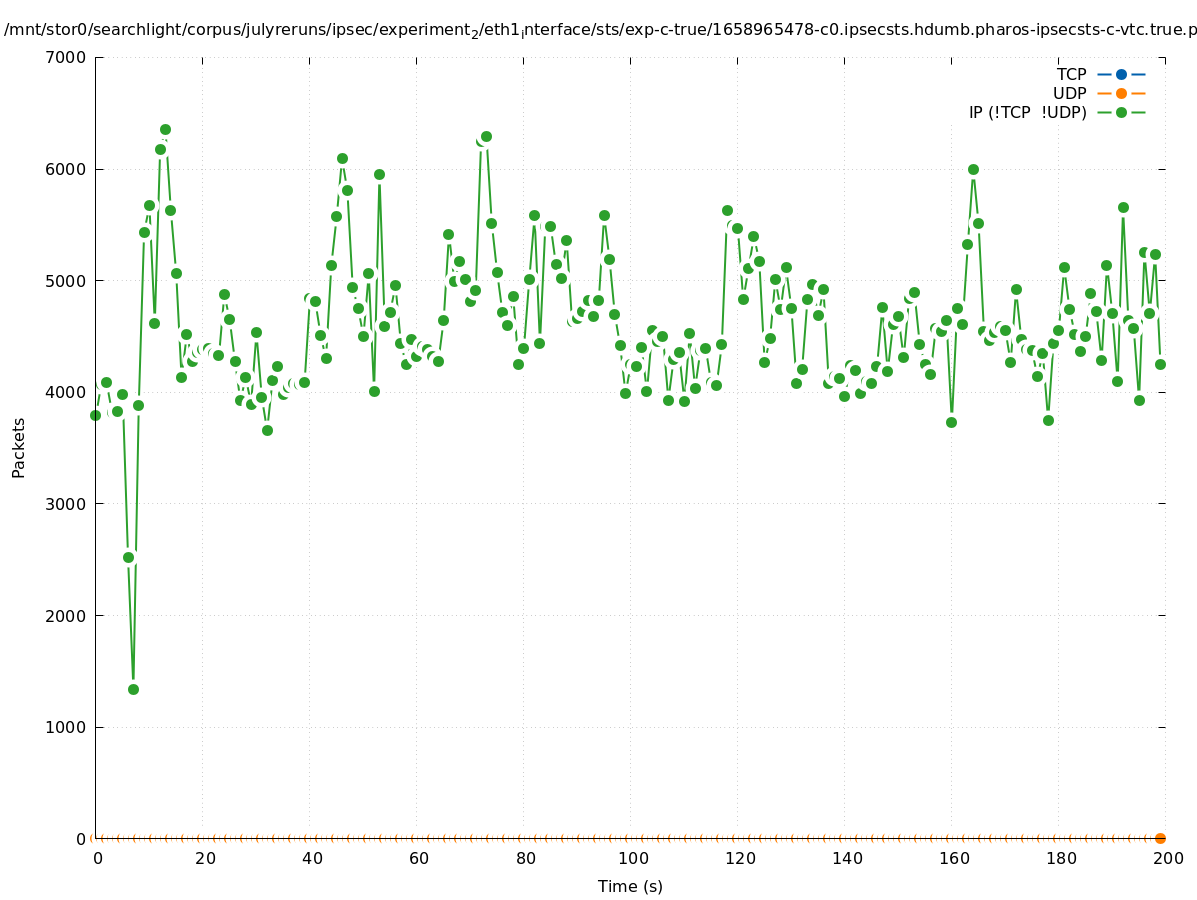The width and height of the screenshot is (1197, 900).
Task: Click the Time (s) x-axis label
Action: click(630, 886)
